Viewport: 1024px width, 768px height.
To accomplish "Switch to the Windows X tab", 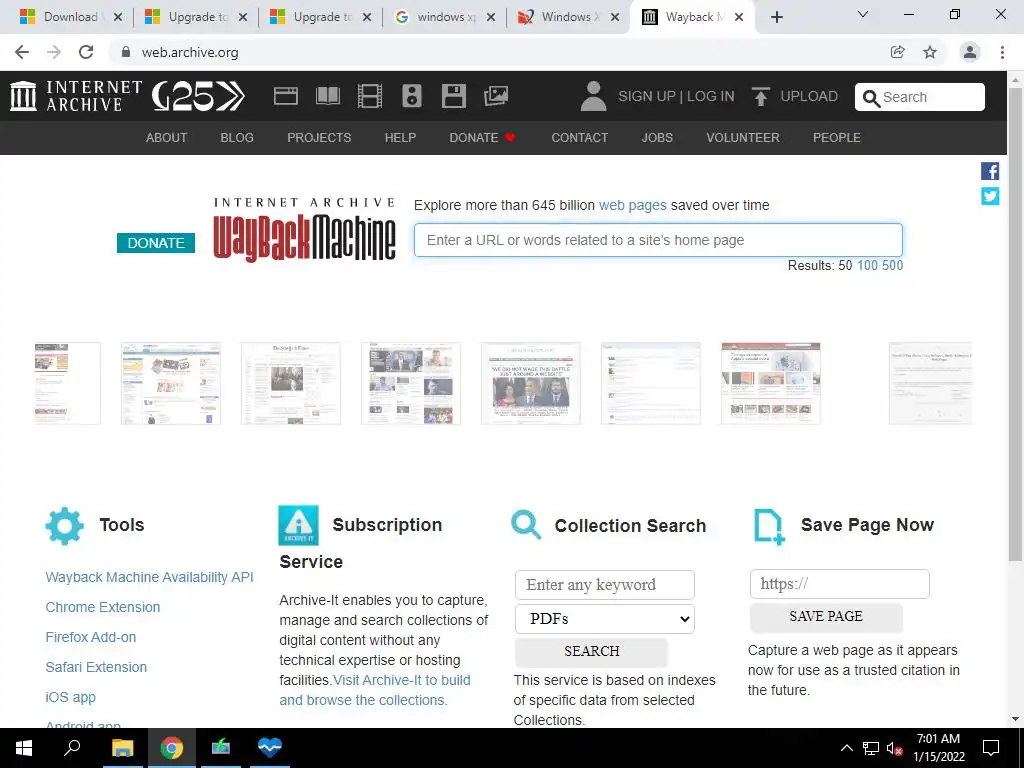I will pyautogui.click(x=567, y=17).
